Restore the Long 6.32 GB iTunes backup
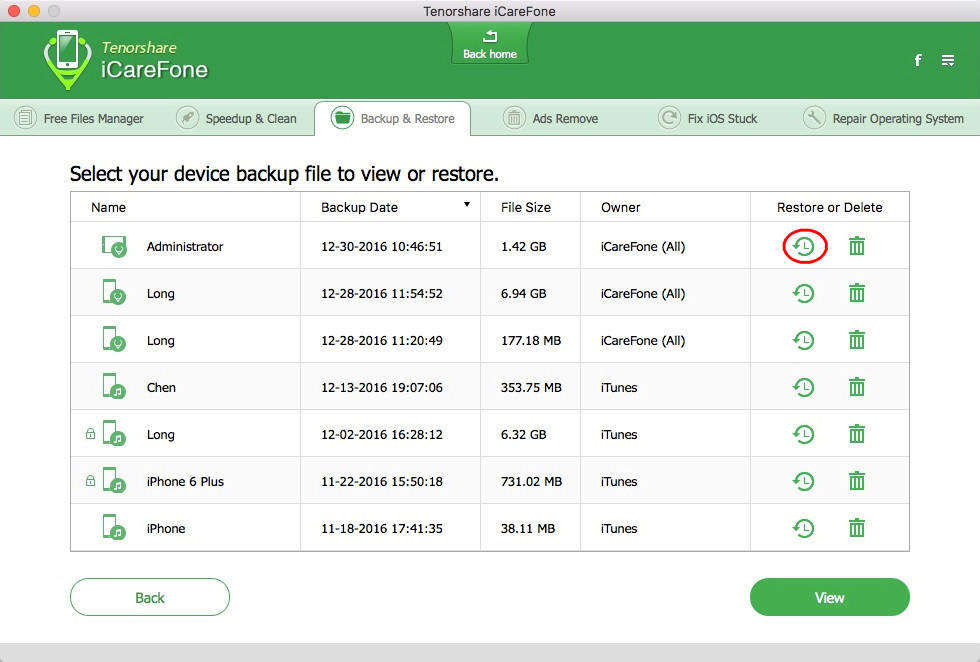 tap(804, 434)
